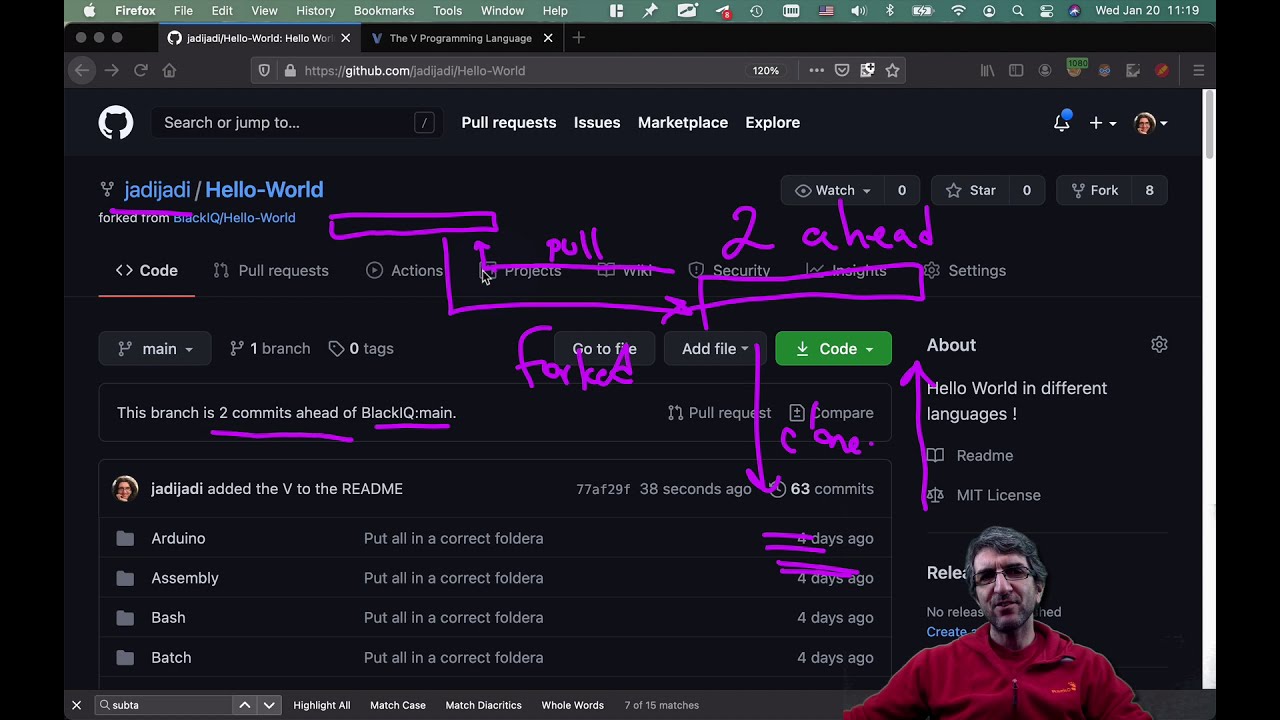Viewport: 1280px width, 720px height.
Task: Open Issues in top navigation
Action: (597, 122)
